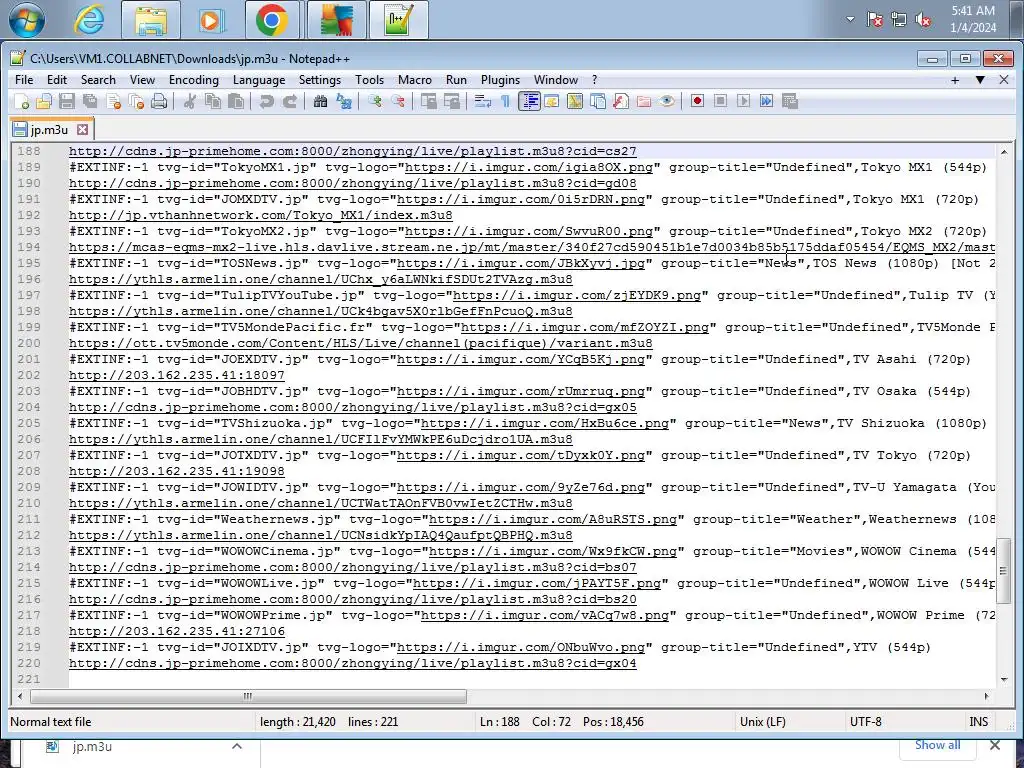
Task: Select the jp.m3u document tab
Action: click(49, 129)
